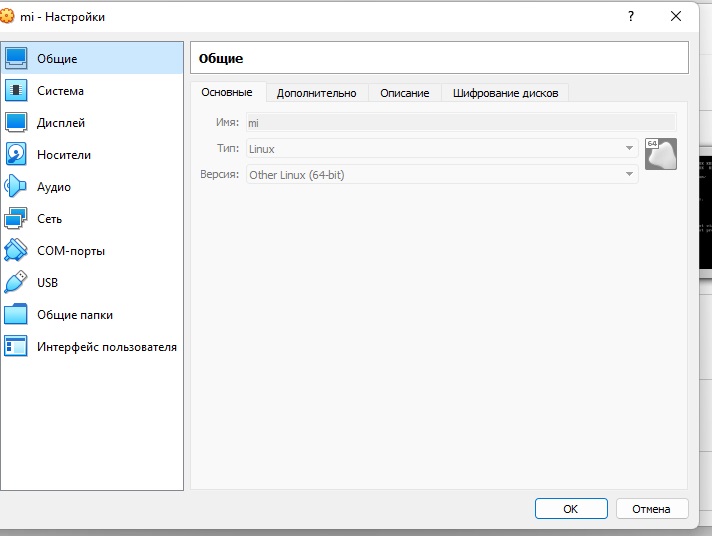
Task: Select the Audio (Аудио) speaker icon
Action: [17, 186]
